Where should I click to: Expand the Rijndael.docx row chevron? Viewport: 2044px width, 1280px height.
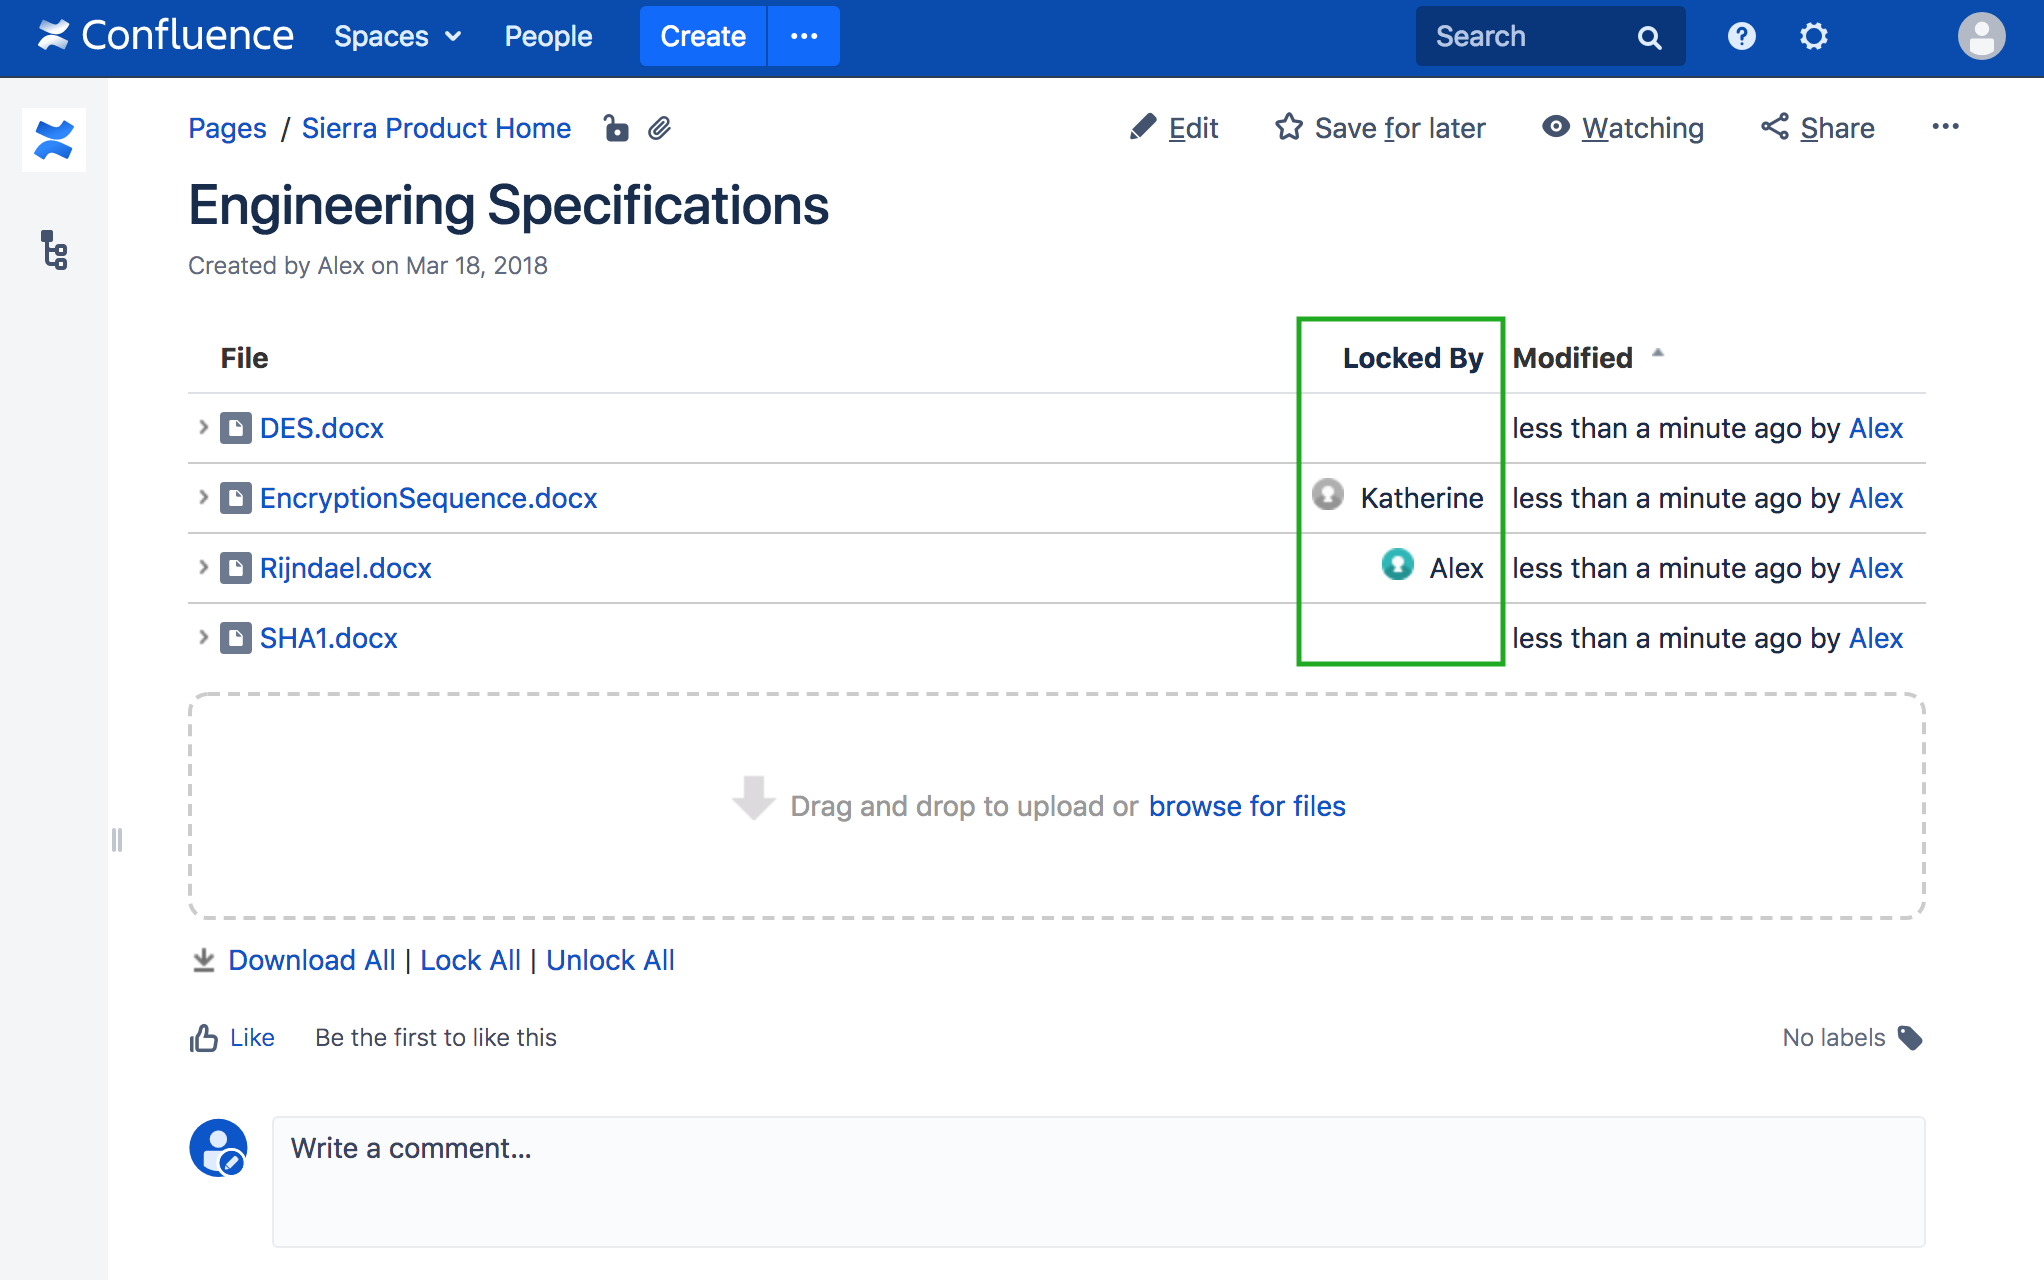tap(203, 568)
